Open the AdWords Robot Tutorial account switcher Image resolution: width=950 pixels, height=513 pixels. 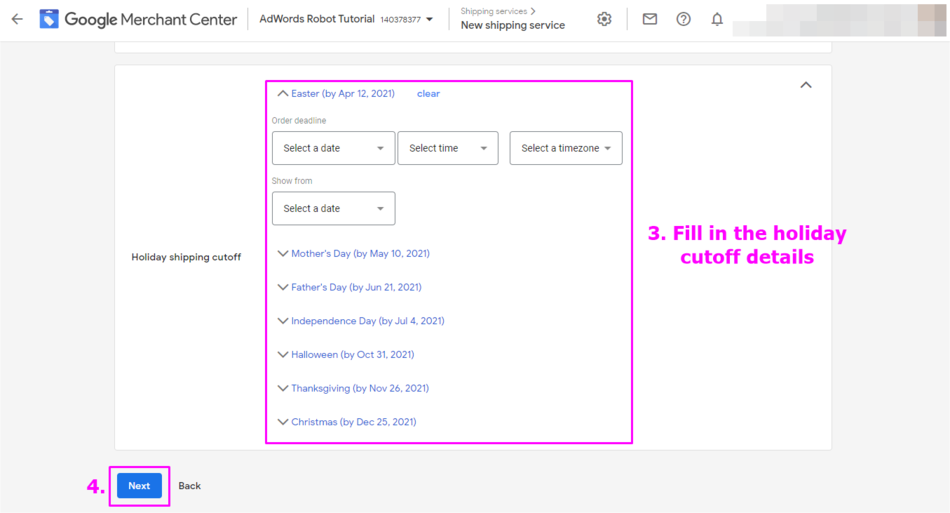[346, 19]
